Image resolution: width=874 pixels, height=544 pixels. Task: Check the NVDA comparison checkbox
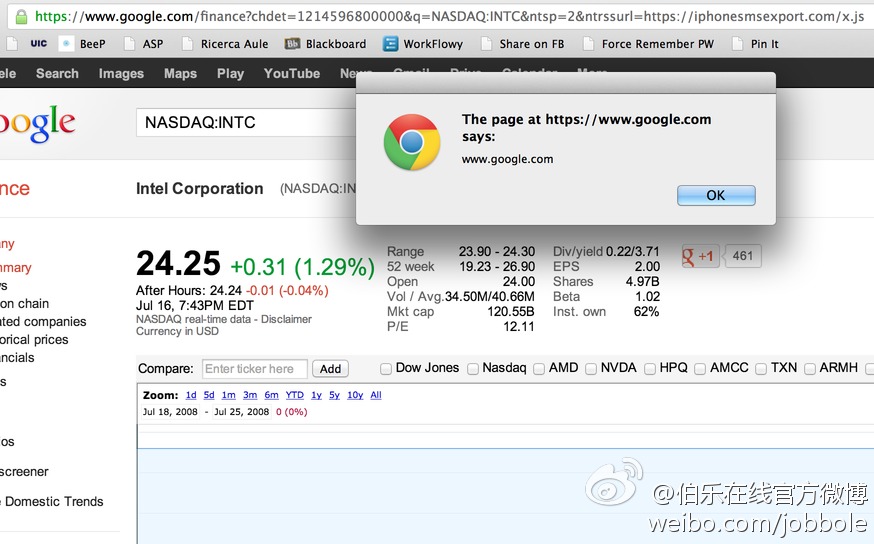coord(591,368)
